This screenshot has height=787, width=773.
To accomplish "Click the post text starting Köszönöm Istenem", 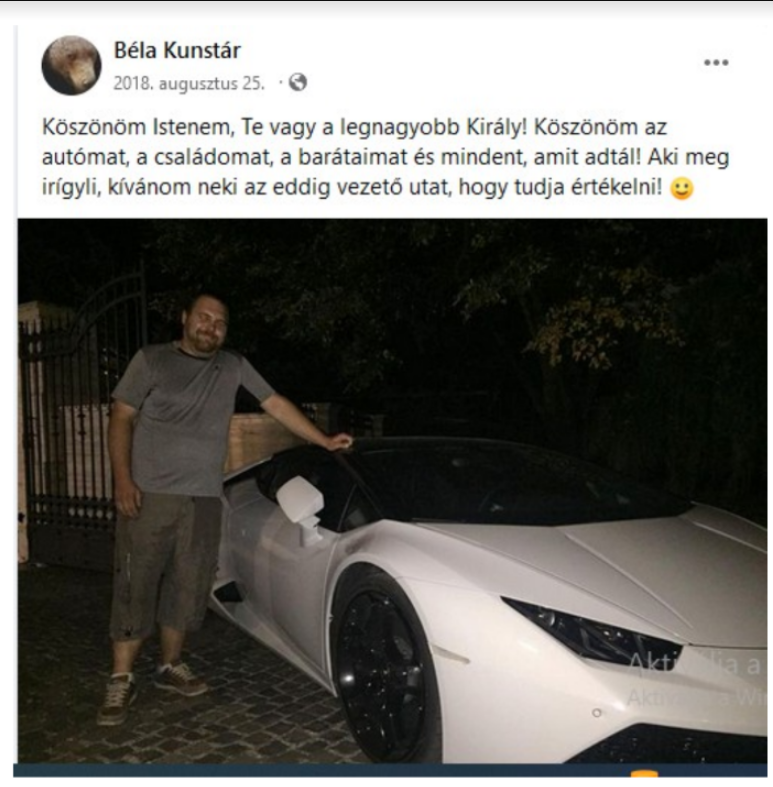I will (385, 157).
